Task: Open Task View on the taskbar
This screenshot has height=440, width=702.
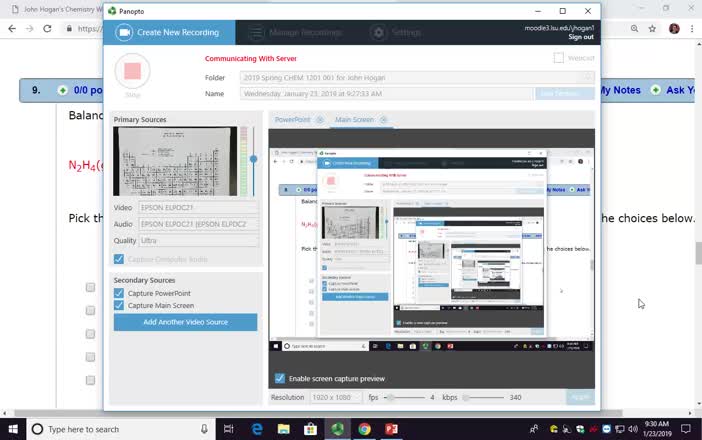Action: coord(229,429)
